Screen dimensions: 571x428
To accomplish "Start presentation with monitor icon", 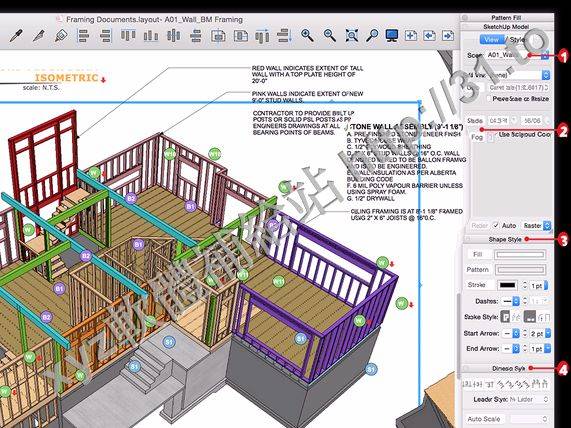I will pyautogui.click(x=391, y=36).
